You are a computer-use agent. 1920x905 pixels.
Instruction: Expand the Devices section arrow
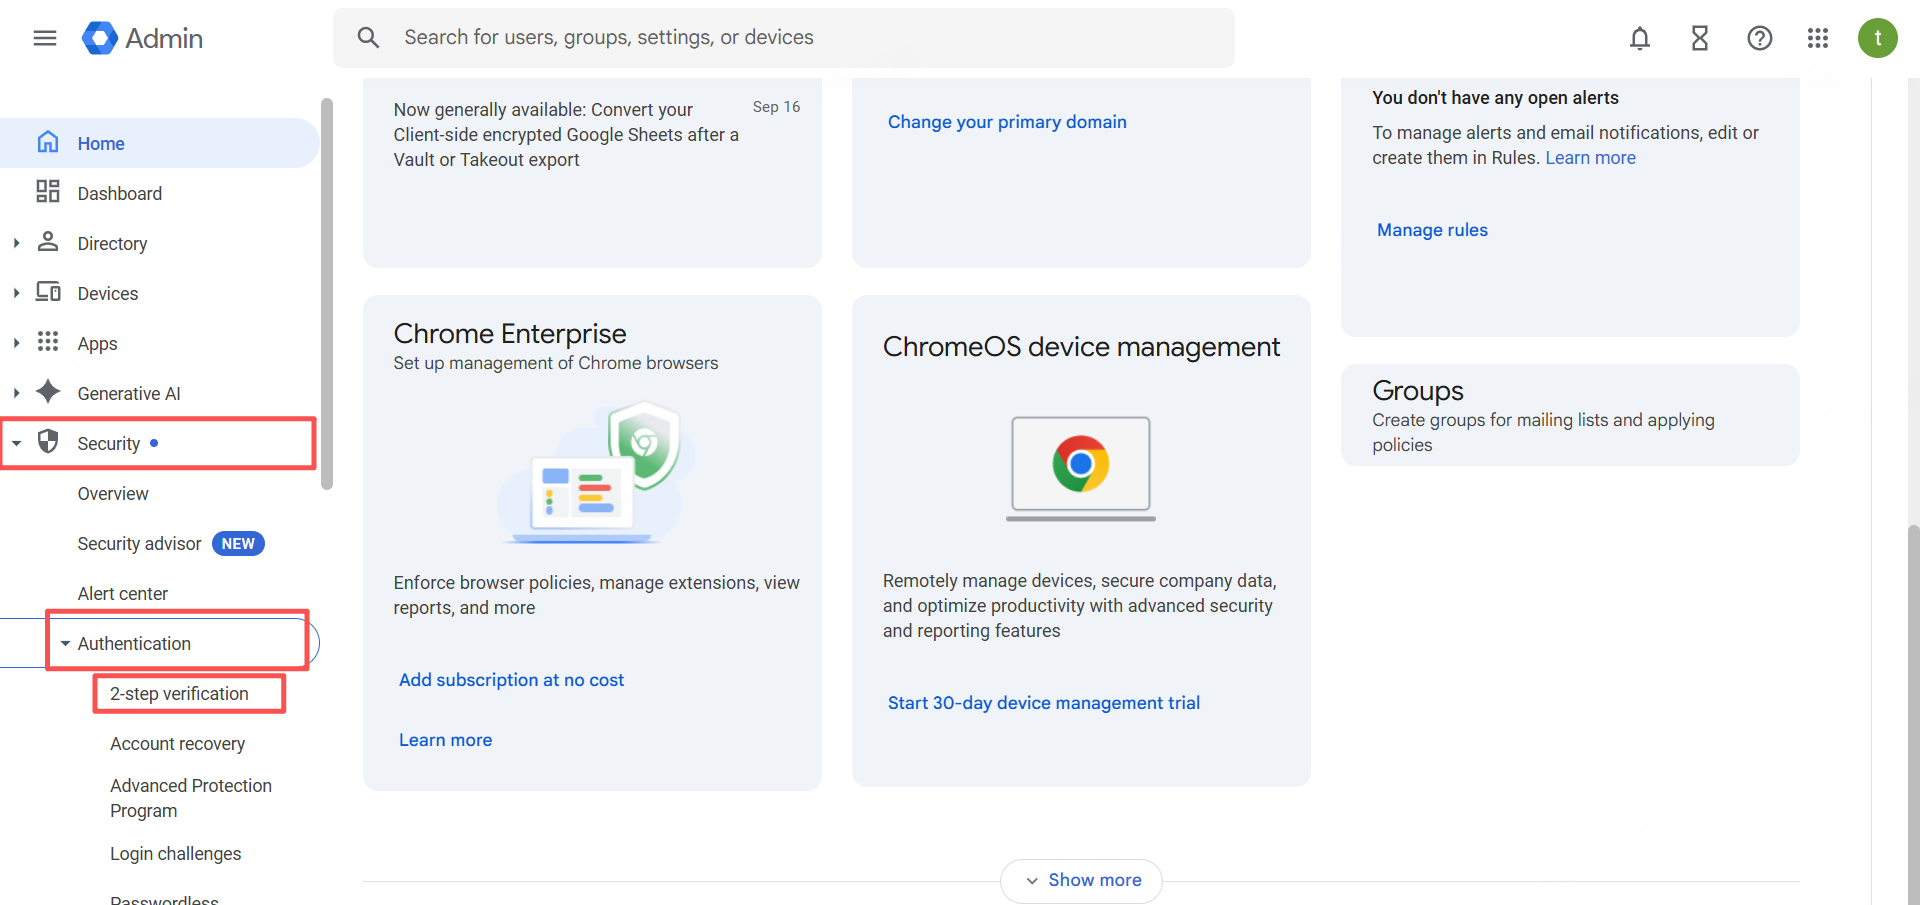click(16, 293)
